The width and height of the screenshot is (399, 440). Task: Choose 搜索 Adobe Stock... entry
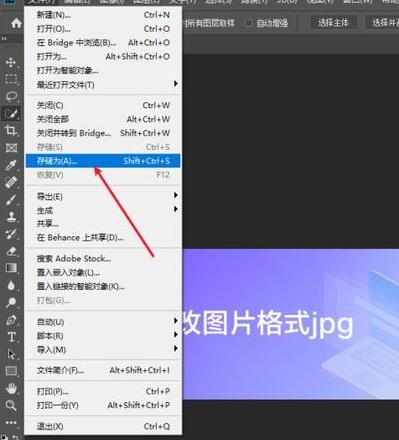tap(103, 258)
